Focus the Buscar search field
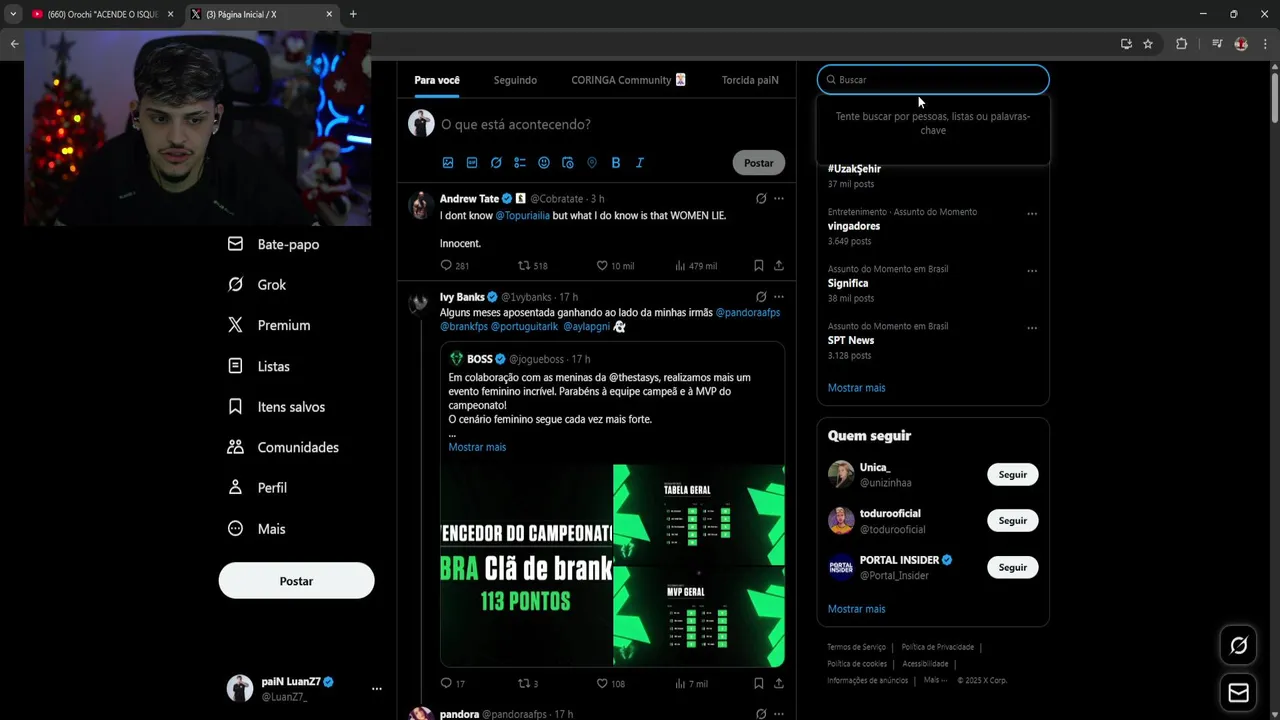This screenshot has height=720, width=1280. coord(933,80)
